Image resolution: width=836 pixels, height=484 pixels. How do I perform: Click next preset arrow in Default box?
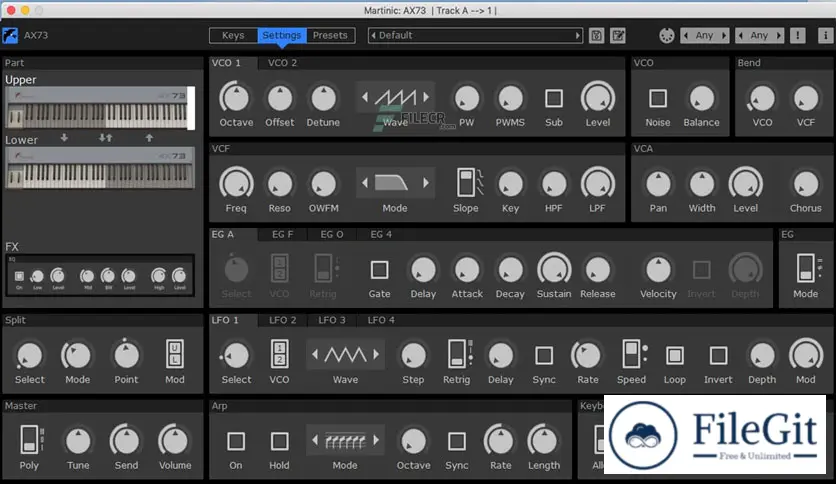[x=577, y=36]
